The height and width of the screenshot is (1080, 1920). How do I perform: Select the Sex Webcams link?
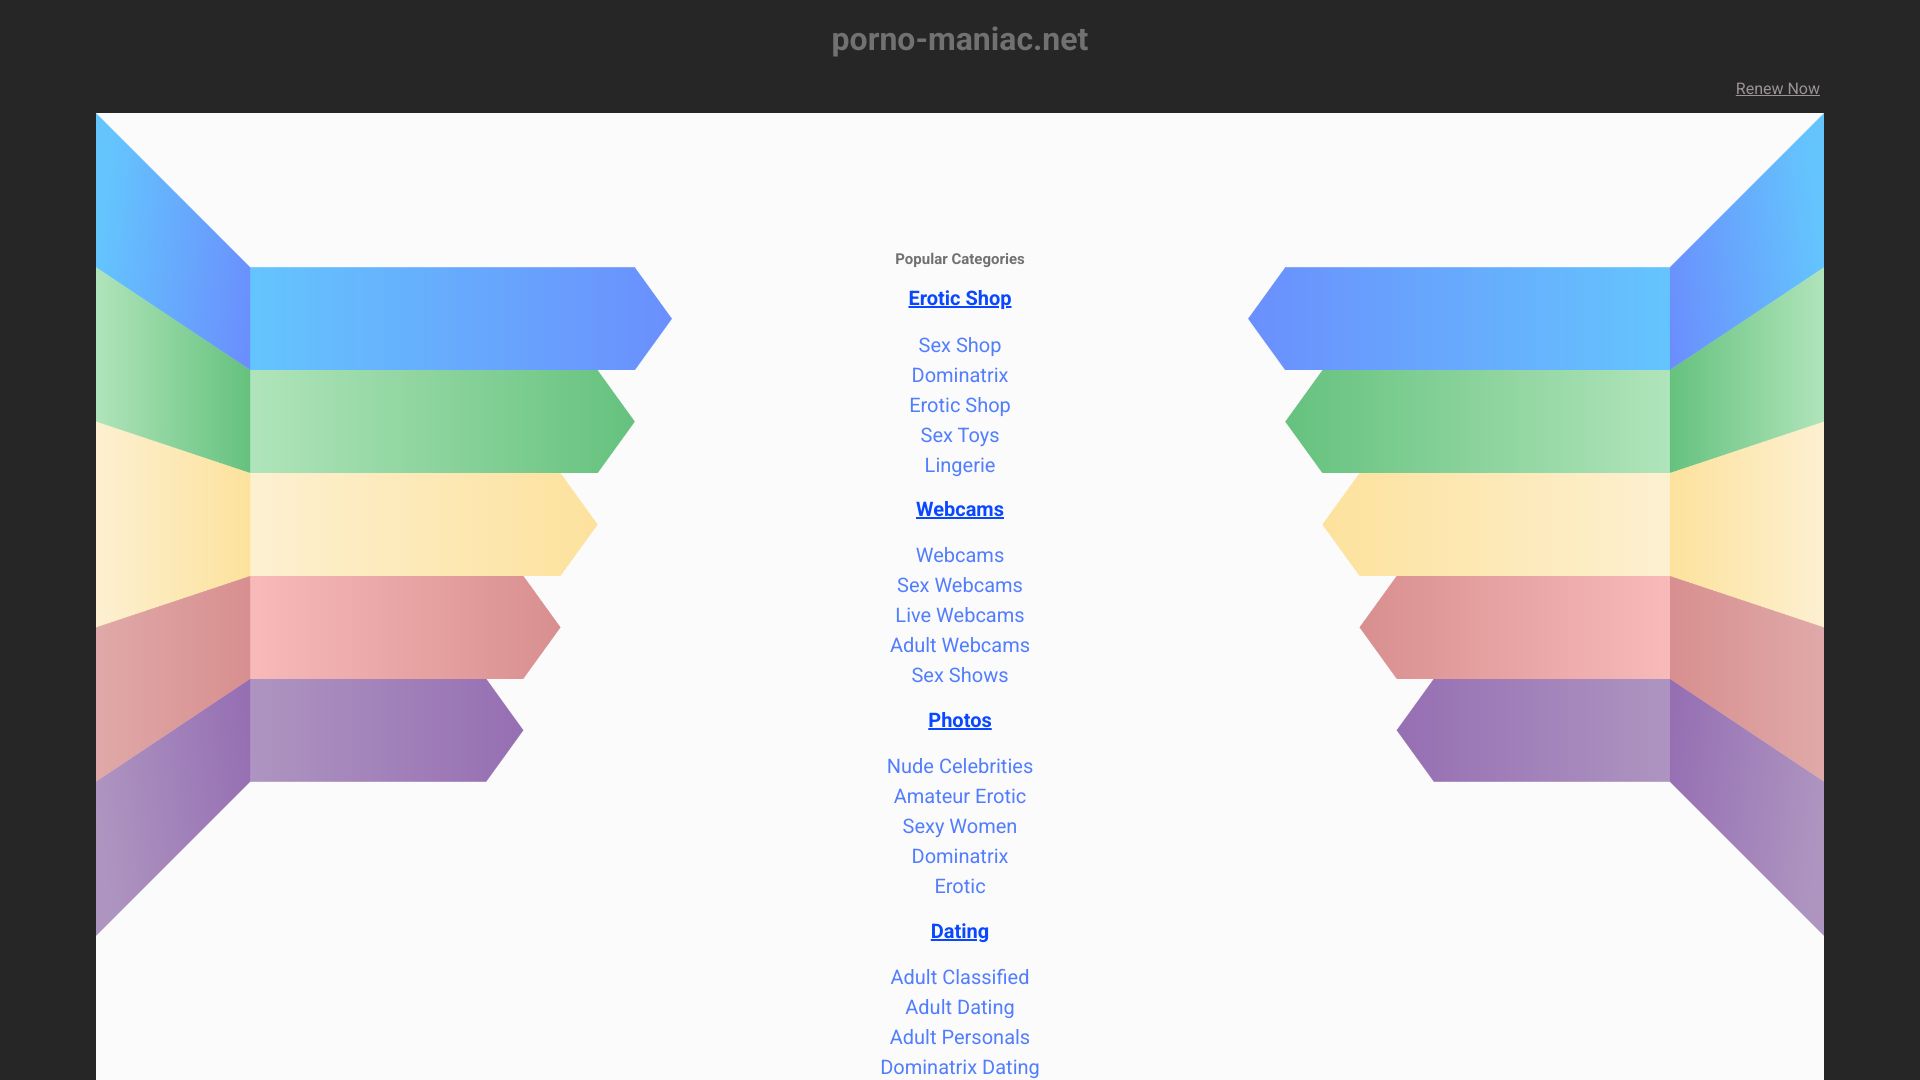(x=959, y=585)
